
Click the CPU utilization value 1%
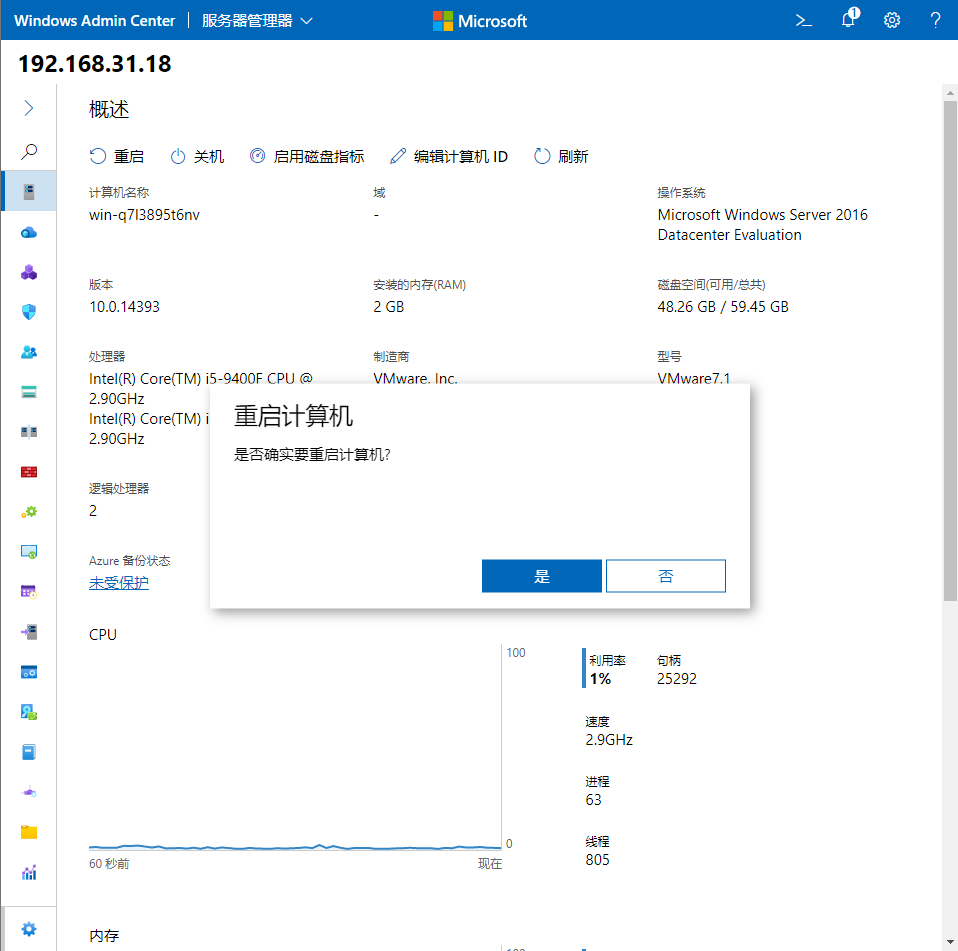point(600,679)
